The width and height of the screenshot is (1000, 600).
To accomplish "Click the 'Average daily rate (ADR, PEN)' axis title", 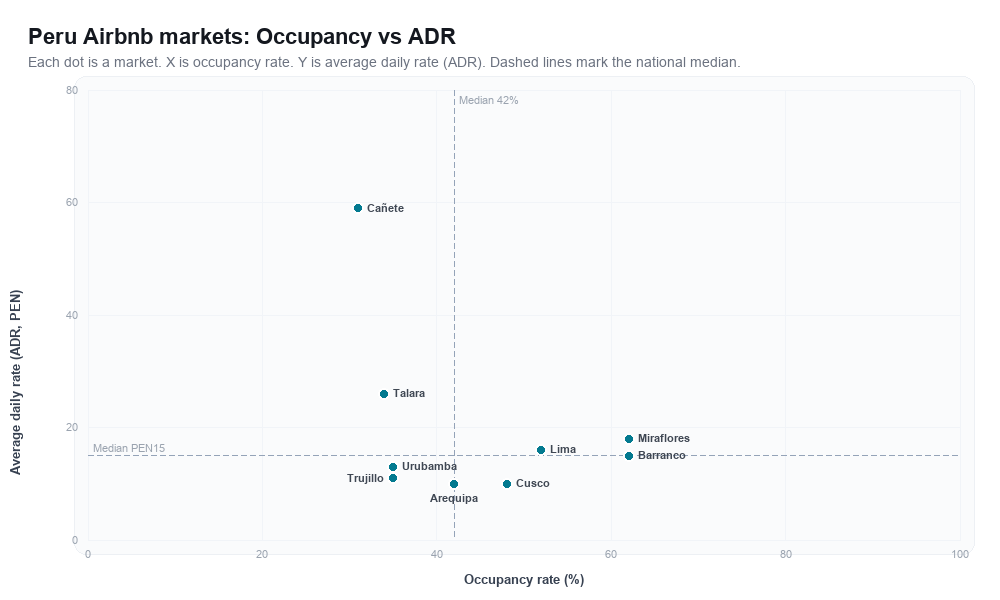I will tap(16, 382).
